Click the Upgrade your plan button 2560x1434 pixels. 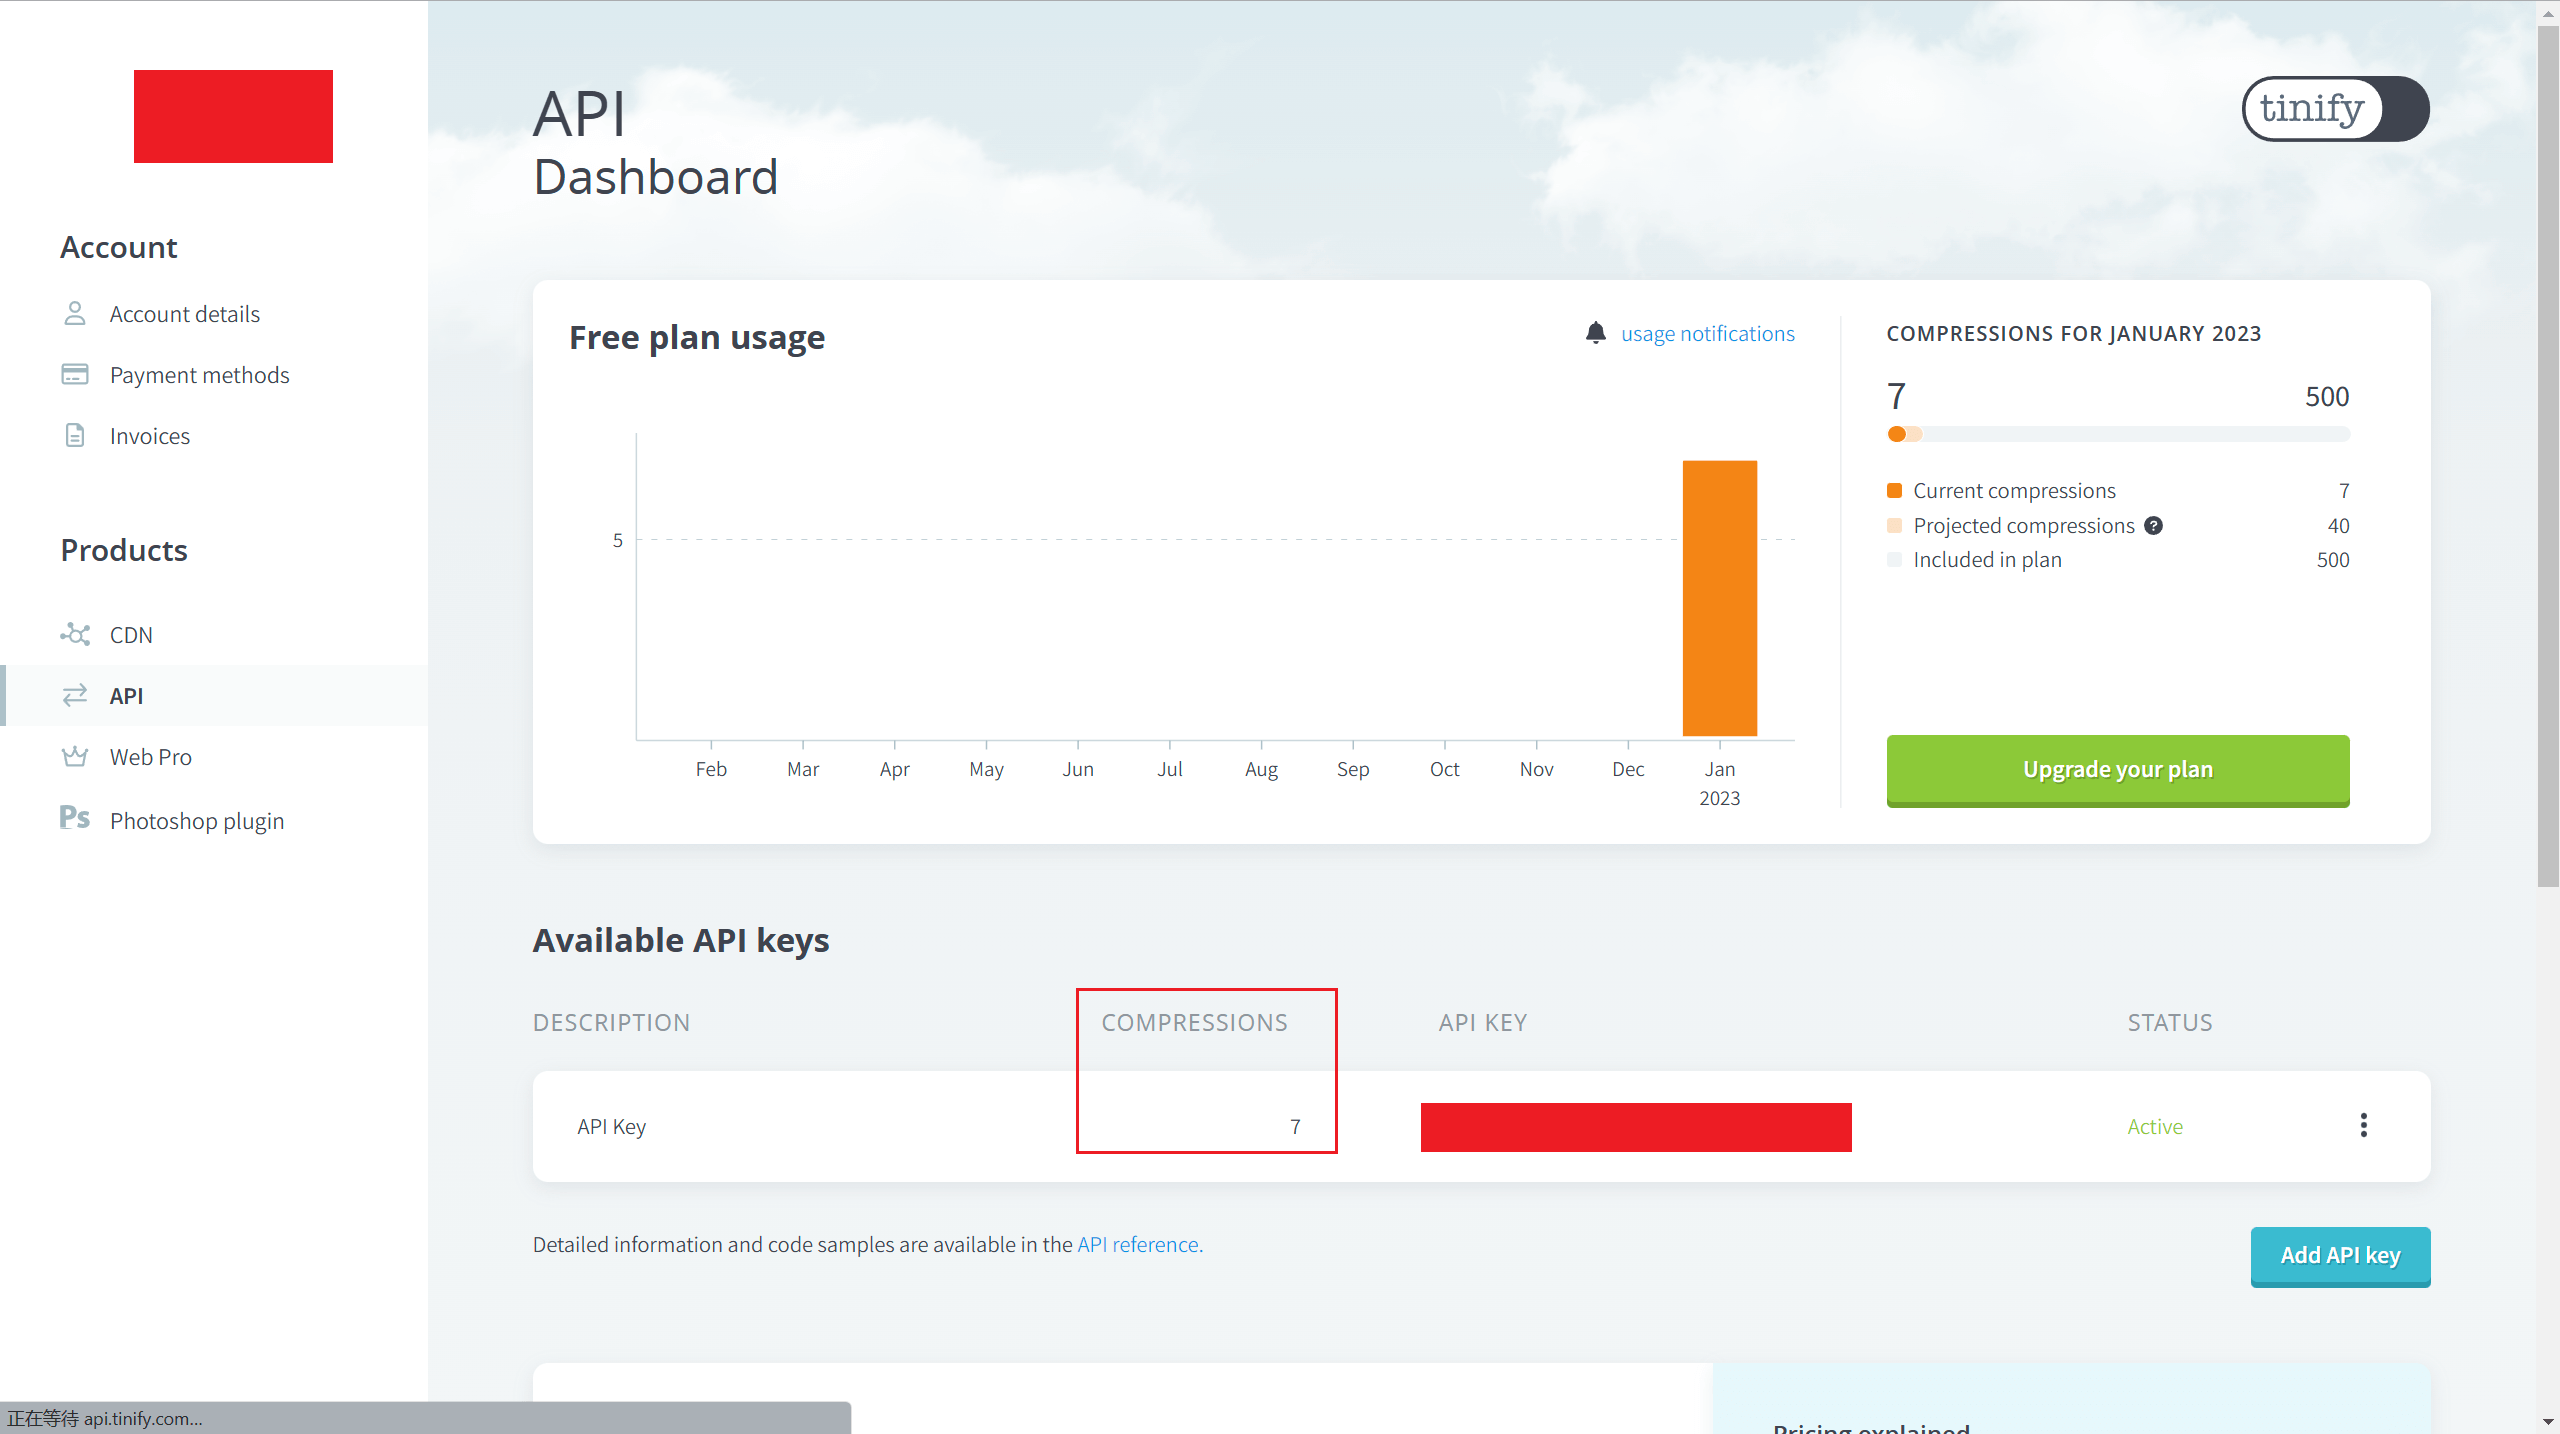pos(2118,770)
